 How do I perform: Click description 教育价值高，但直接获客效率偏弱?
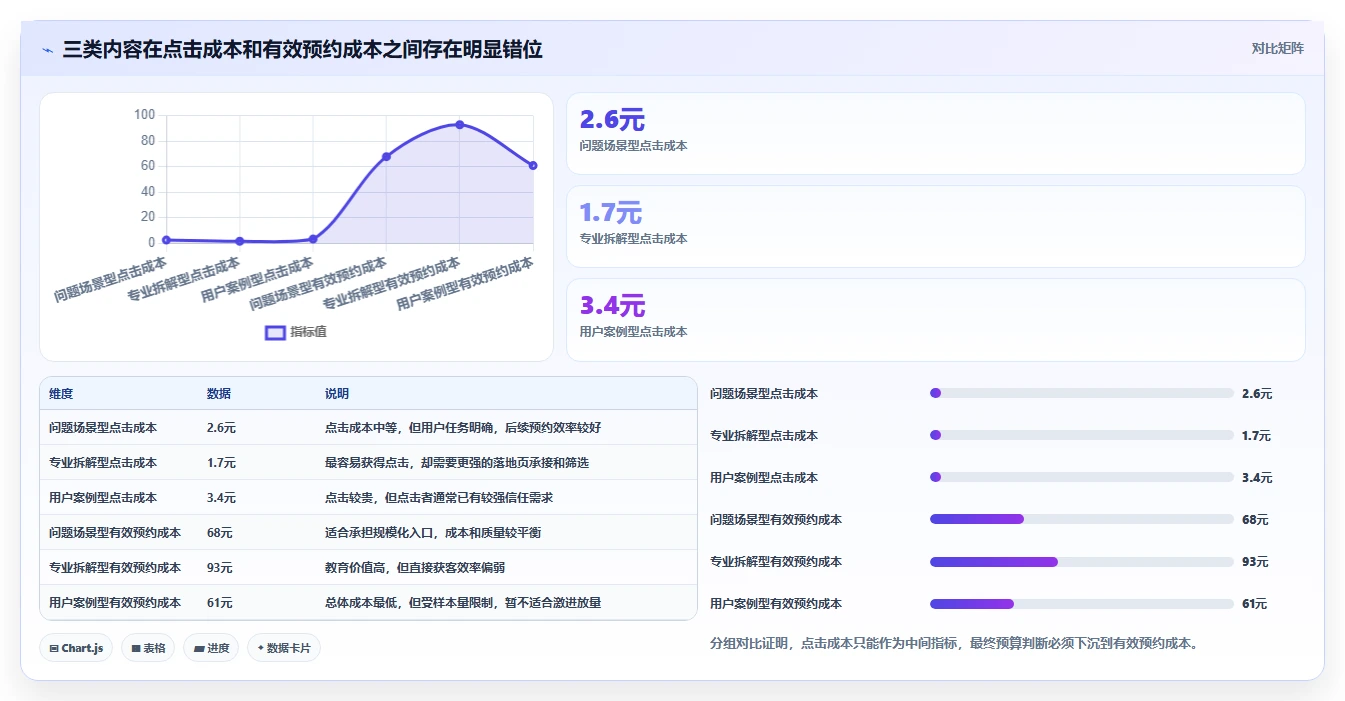click(x=415, y=568)
